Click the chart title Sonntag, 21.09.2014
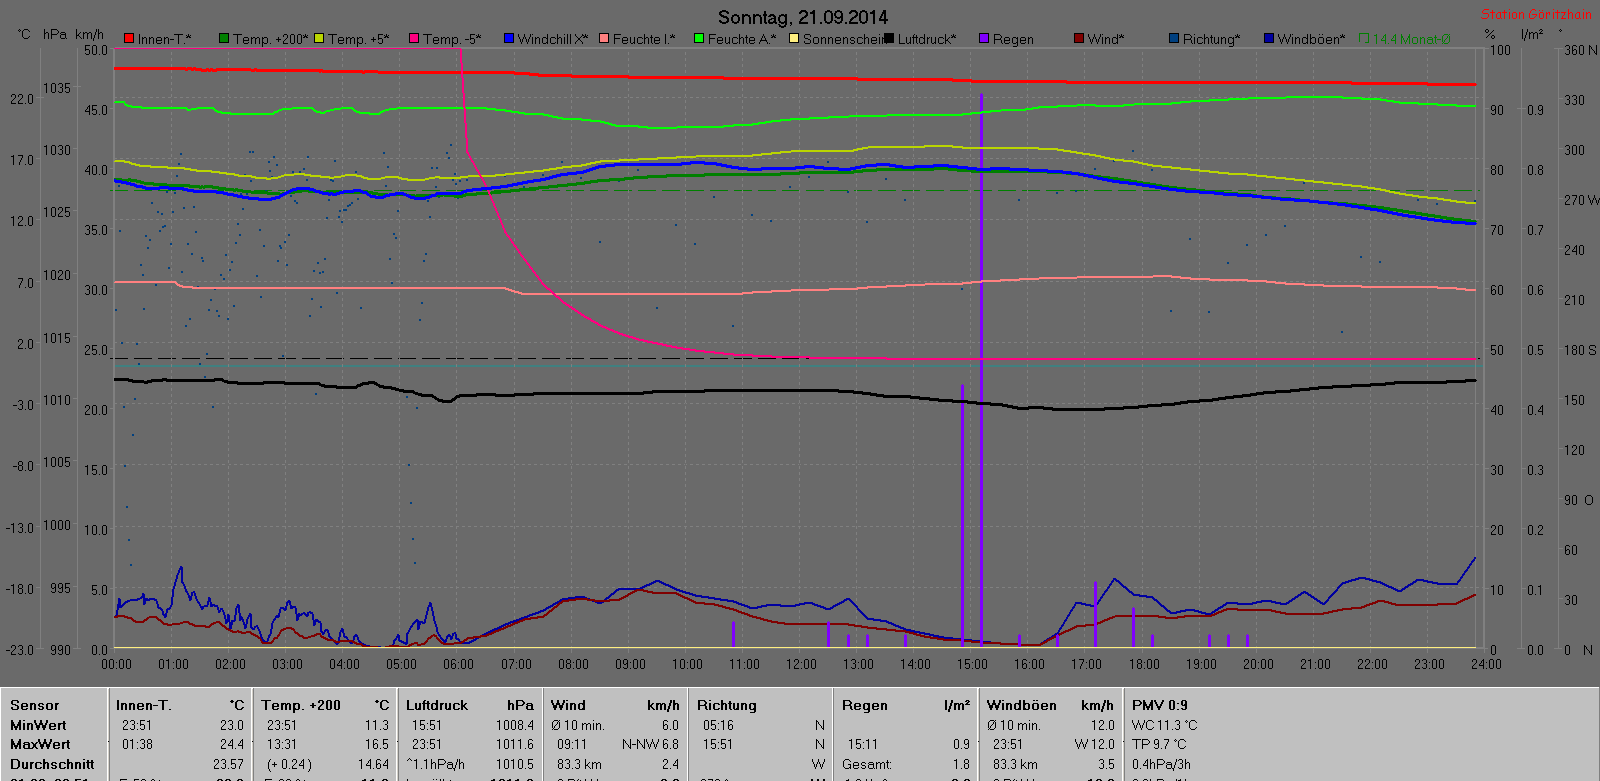Image resolution: width=1600 pixels, height=781 pixels. tap(802, 17)
